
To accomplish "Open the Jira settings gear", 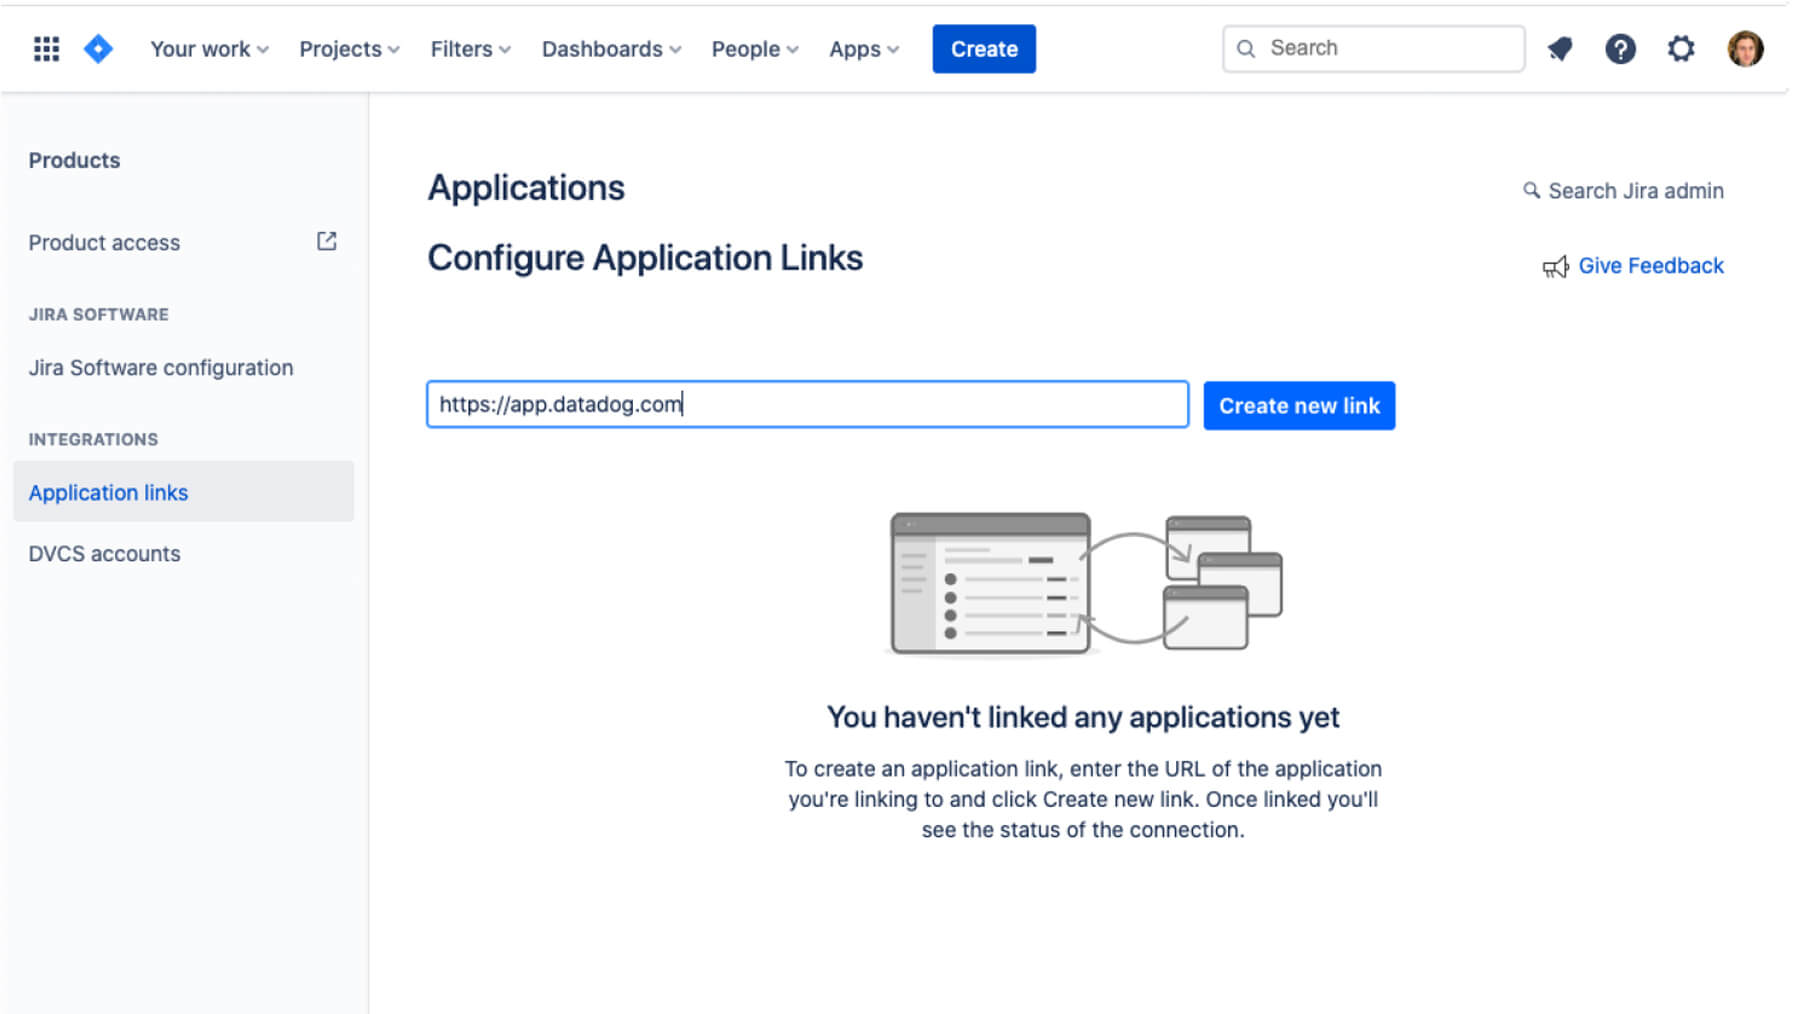I will coord(1681,48).
